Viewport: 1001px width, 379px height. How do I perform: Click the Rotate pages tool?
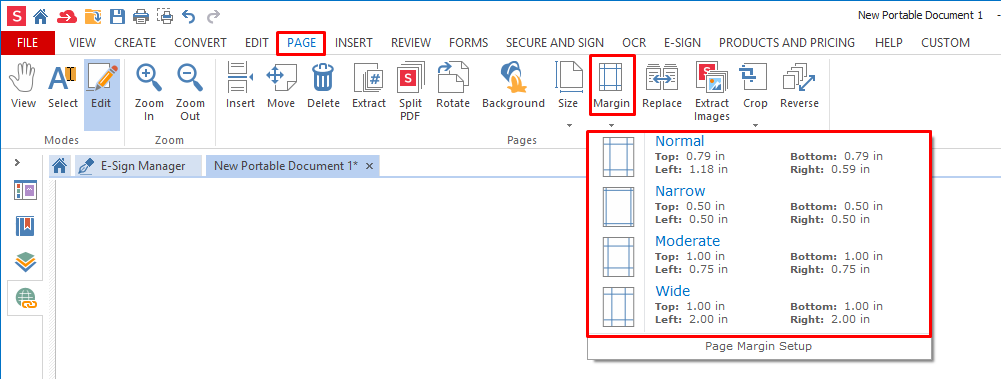tap(453, 85)
